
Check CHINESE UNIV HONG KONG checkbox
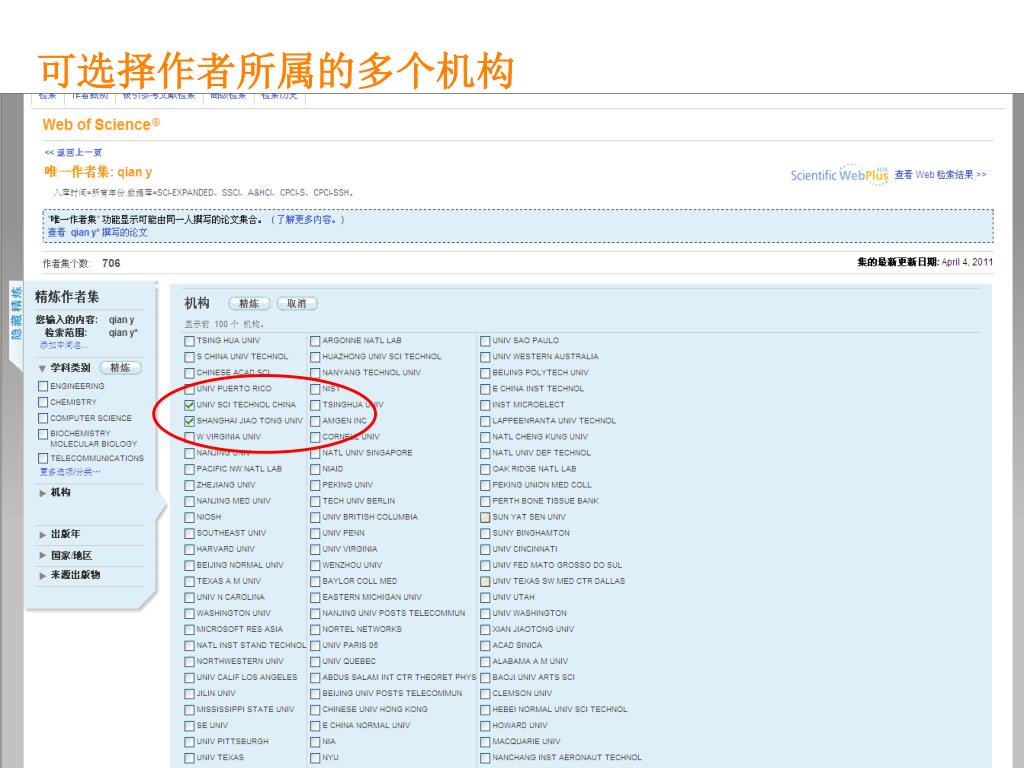315,710
